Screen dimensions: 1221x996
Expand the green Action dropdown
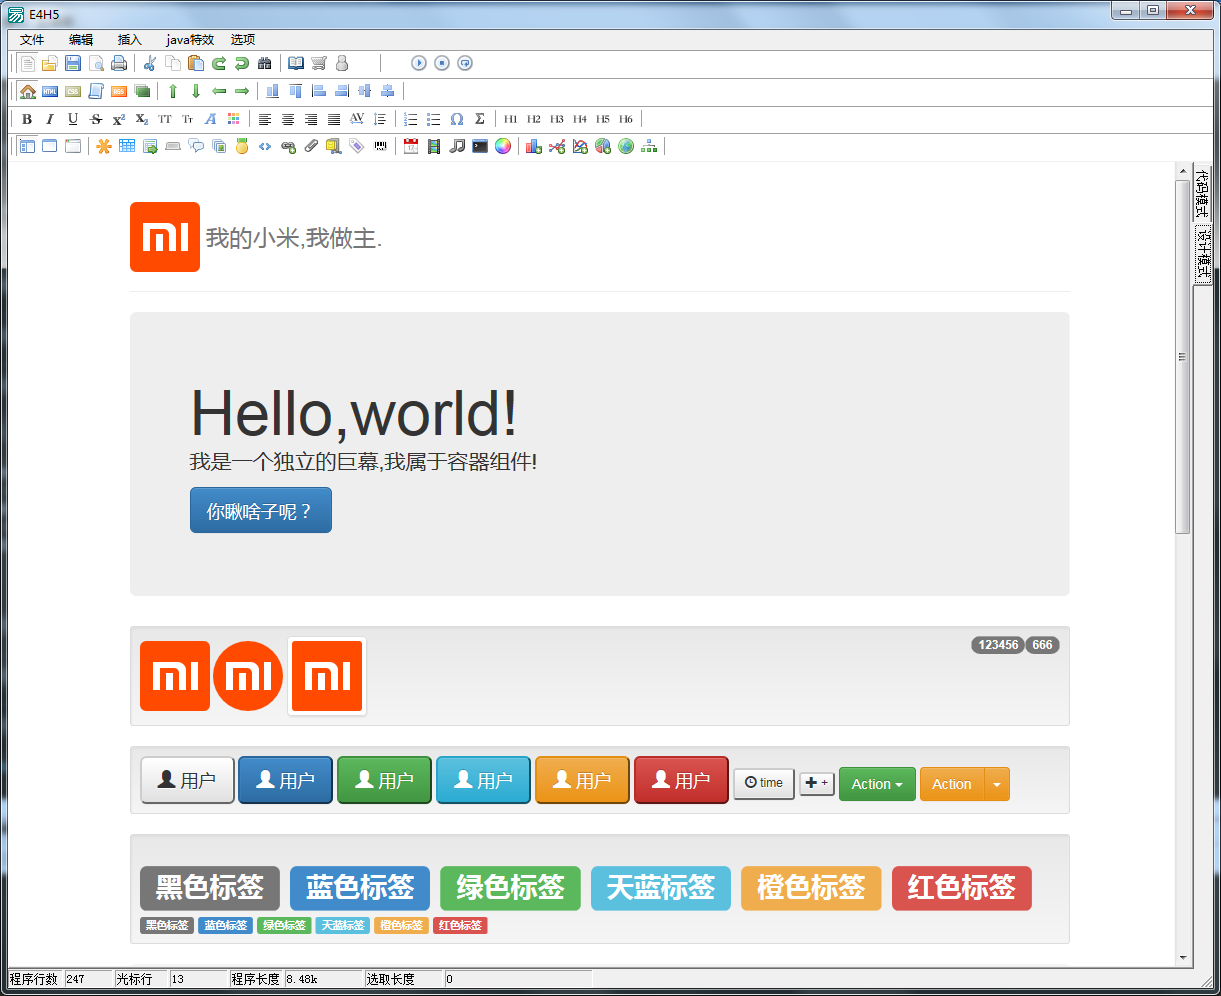(x=877, y=784)
